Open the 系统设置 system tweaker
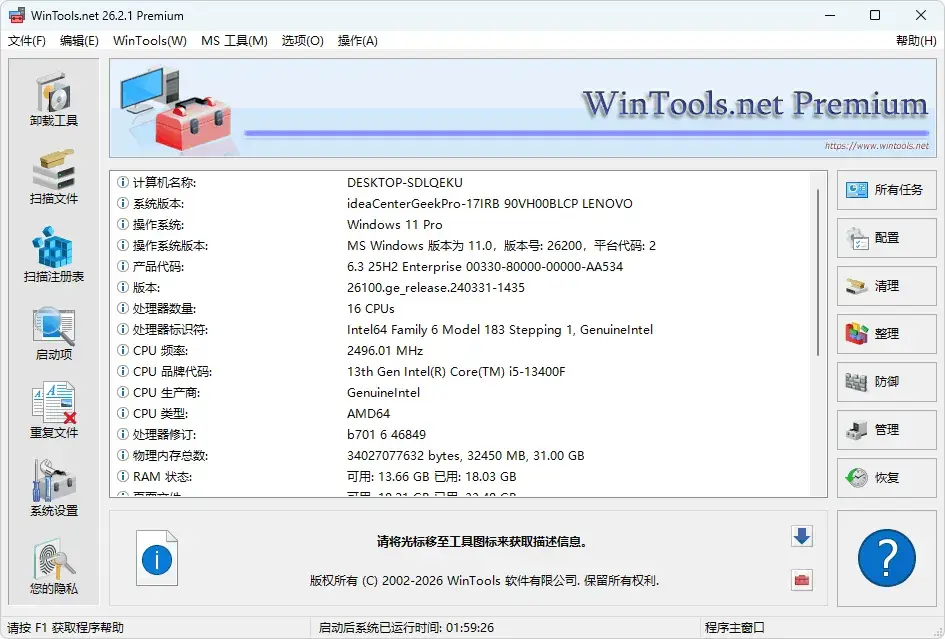Viewport: 945px width, 639px height. (54, 489)
